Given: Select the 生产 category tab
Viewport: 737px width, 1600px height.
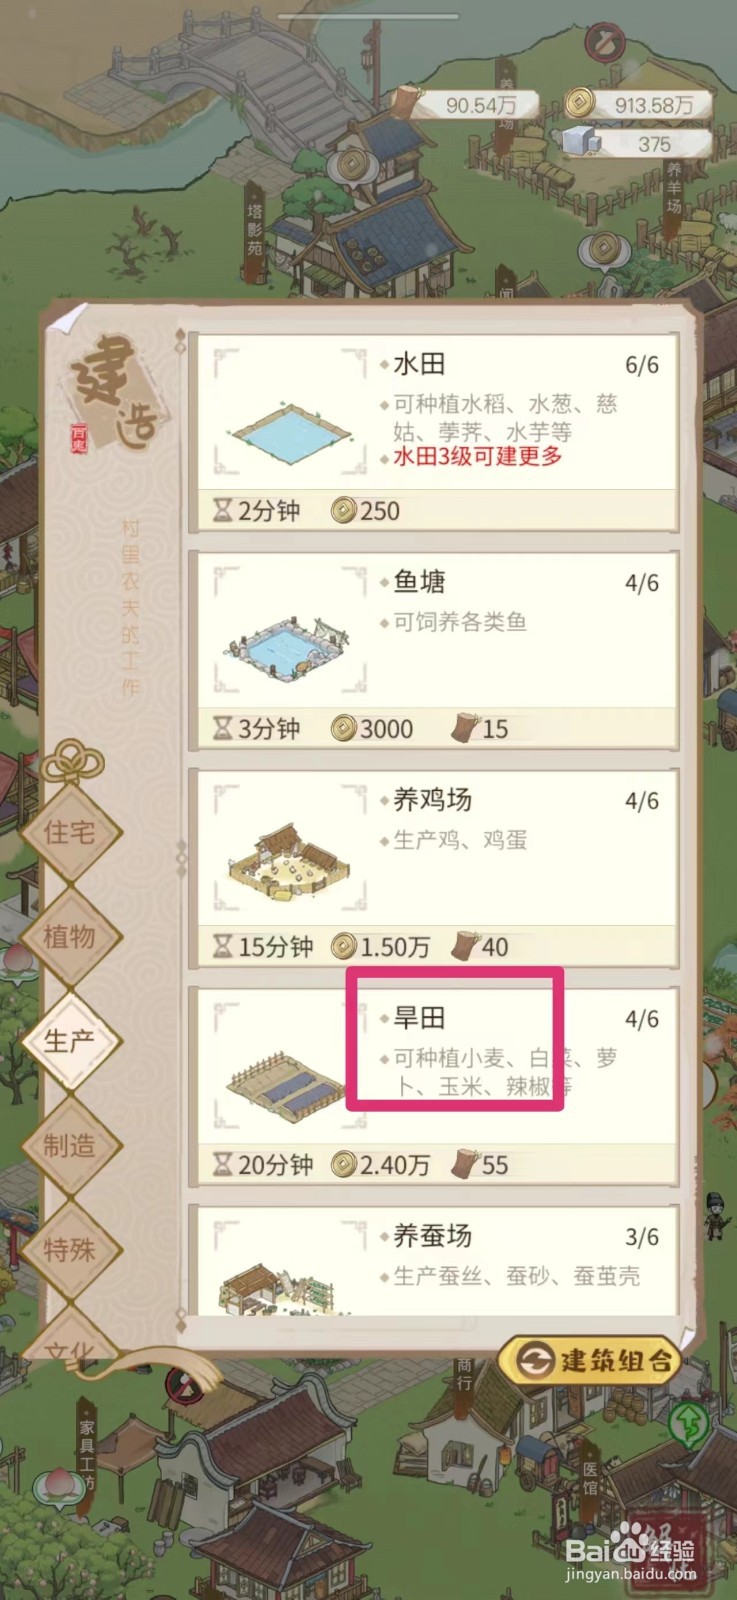Looking at the screenshot, I should click(70, 1041).
